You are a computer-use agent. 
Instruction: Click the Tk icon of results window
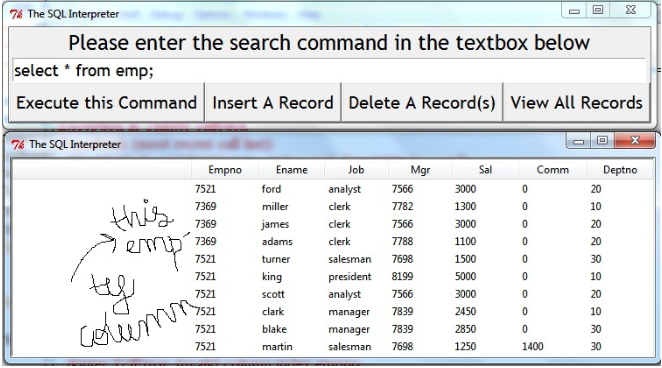coord(18,144)
